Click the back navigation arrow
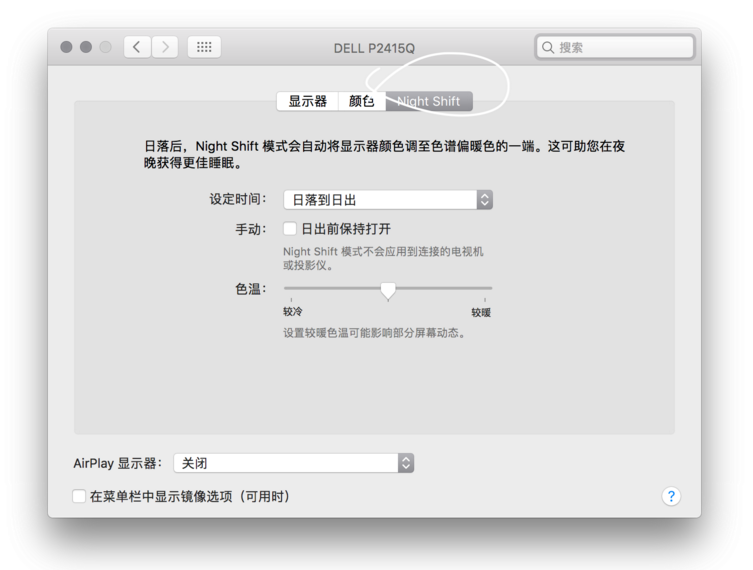The image size is (753, 570). coord(137,47)
